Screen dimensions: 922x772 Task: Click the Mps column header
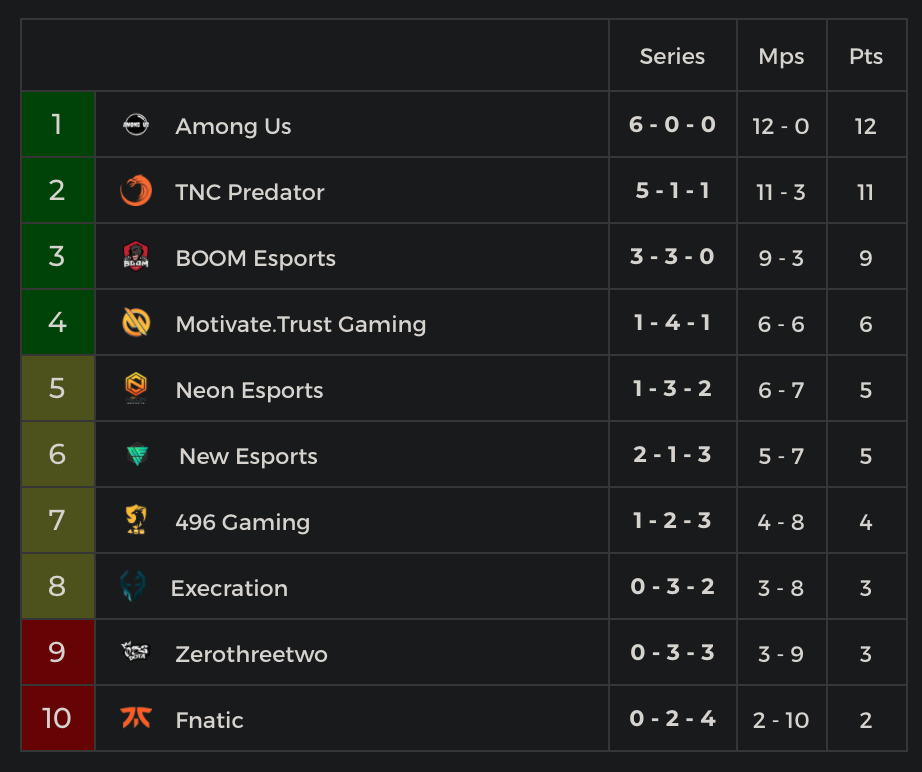pos(781,56)
